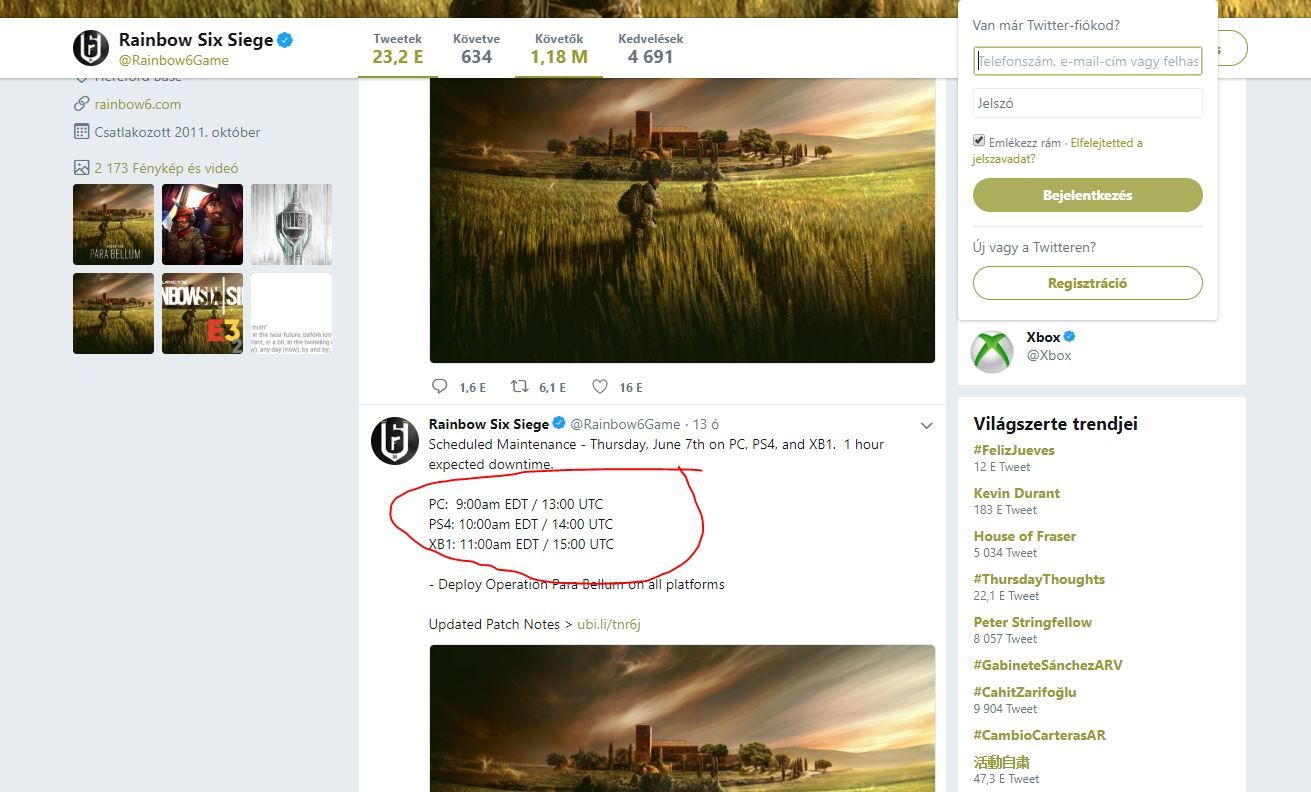Image resolution: width=1311 pixels, height=792 pixels.
Task: Focus the phone or email input field
Action: [1087, 61]
